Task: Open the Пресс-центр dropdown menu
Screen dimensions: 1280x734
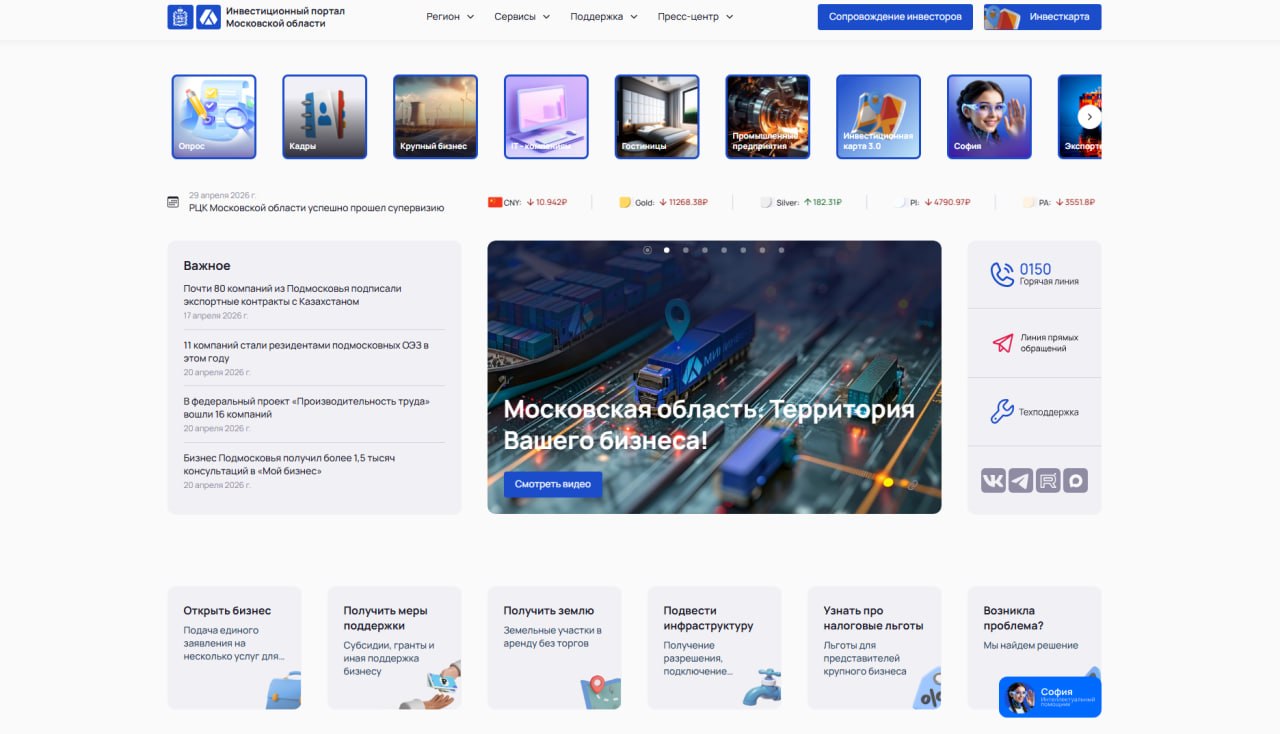Action: [695, 17]
